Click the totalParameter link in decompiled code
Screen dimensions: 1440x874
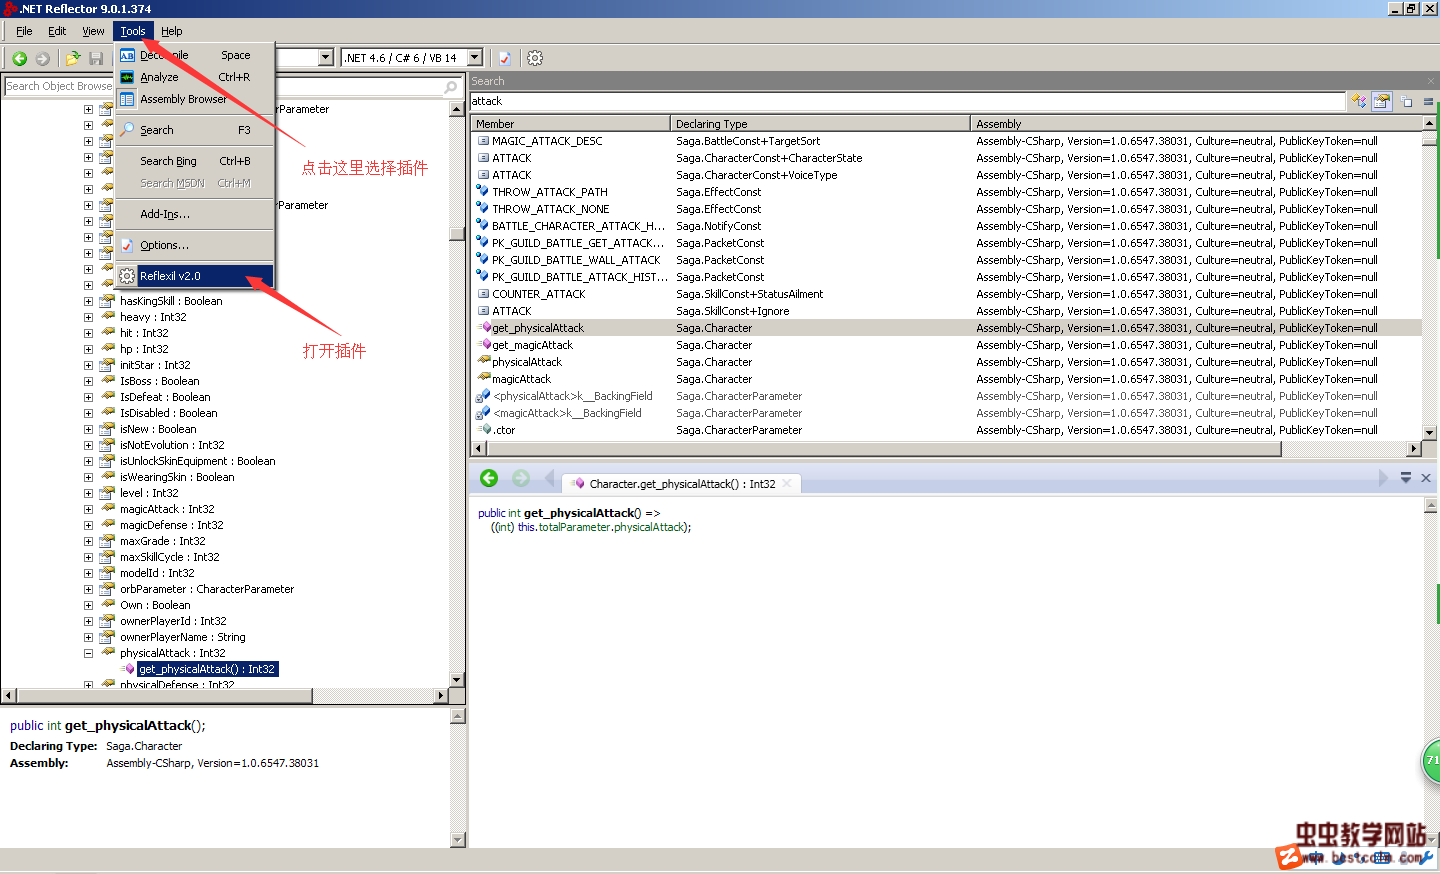[574, 527]
